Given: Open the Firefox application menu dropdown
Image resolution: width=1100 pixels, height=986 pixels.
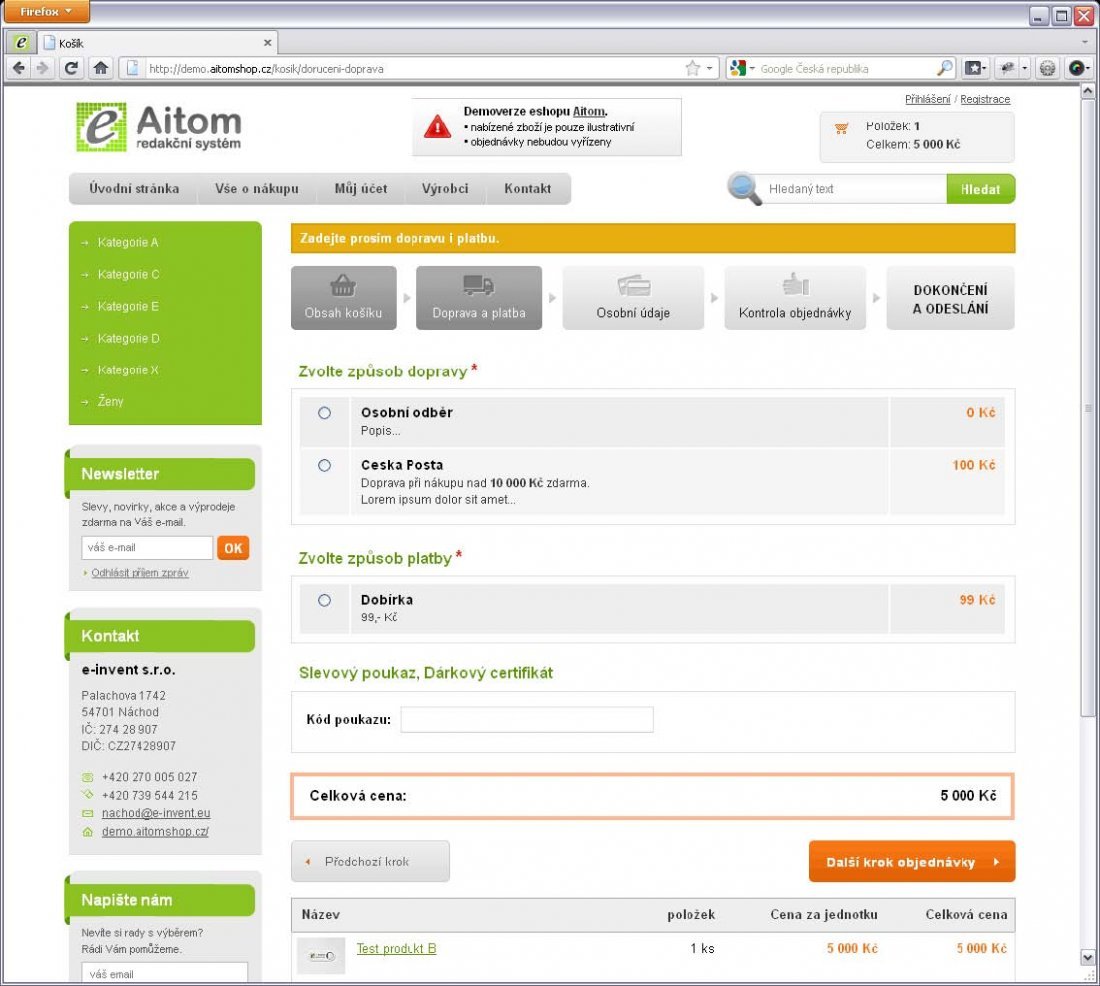Looking at the screenshot, I should pyautogui.click(x=47, y=12).
